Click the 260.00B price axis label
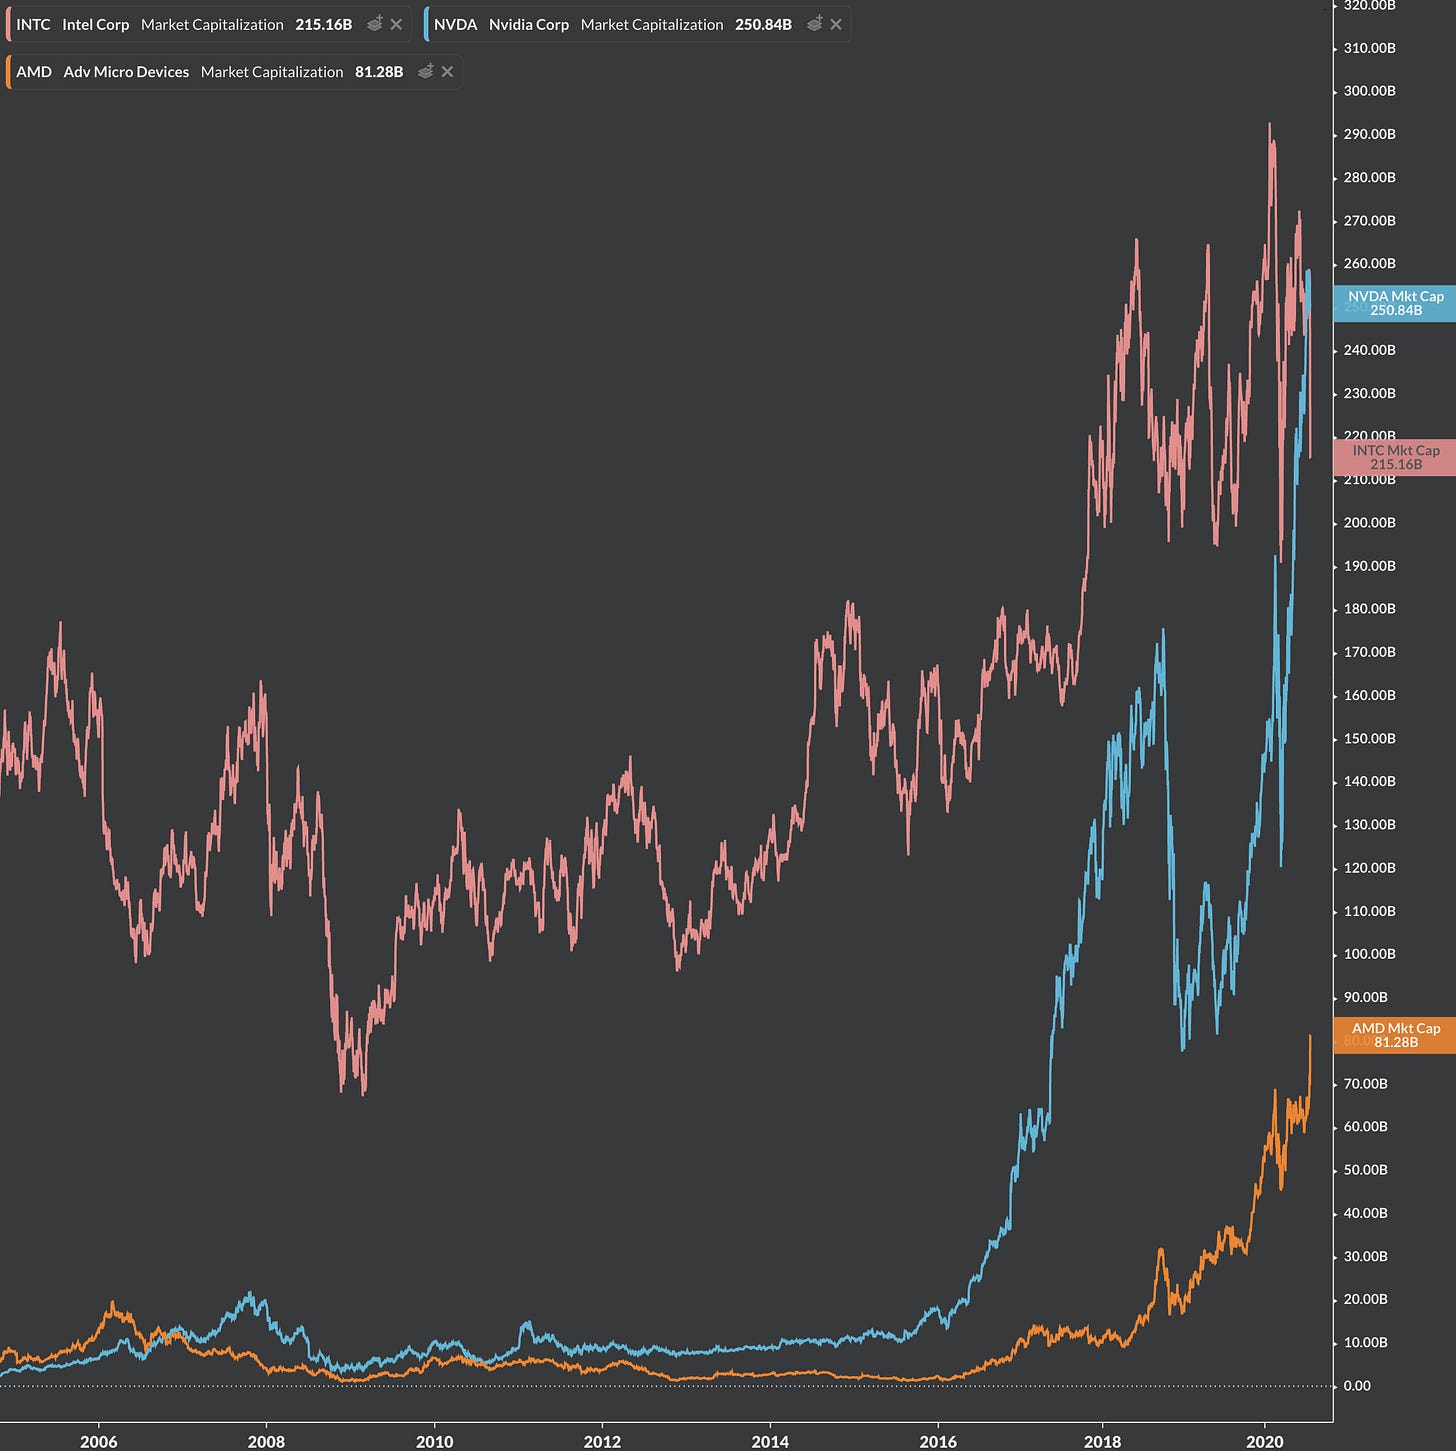The image size is (1456, 1451). 1369,264
